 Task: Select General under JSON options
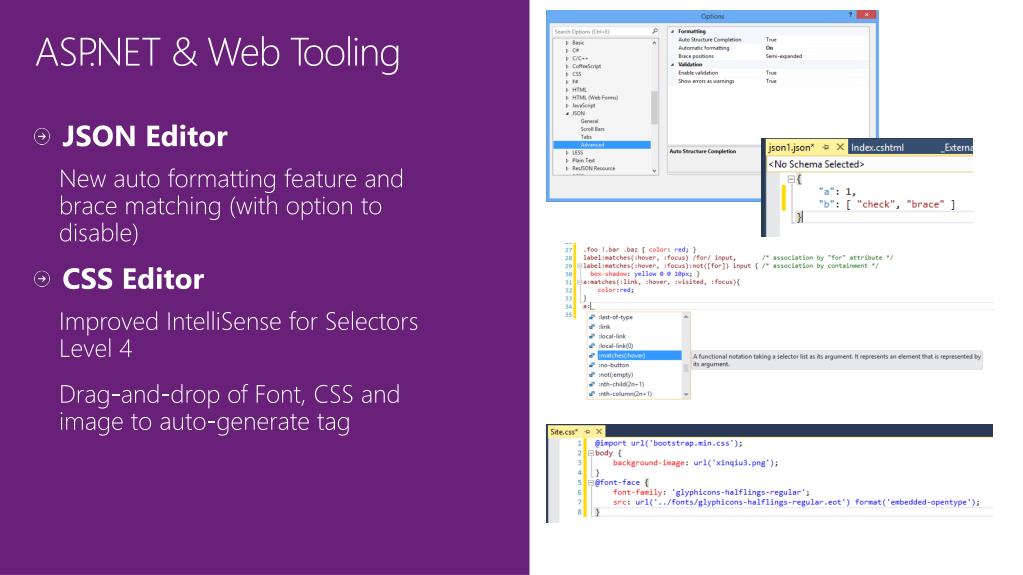point(589,121)
